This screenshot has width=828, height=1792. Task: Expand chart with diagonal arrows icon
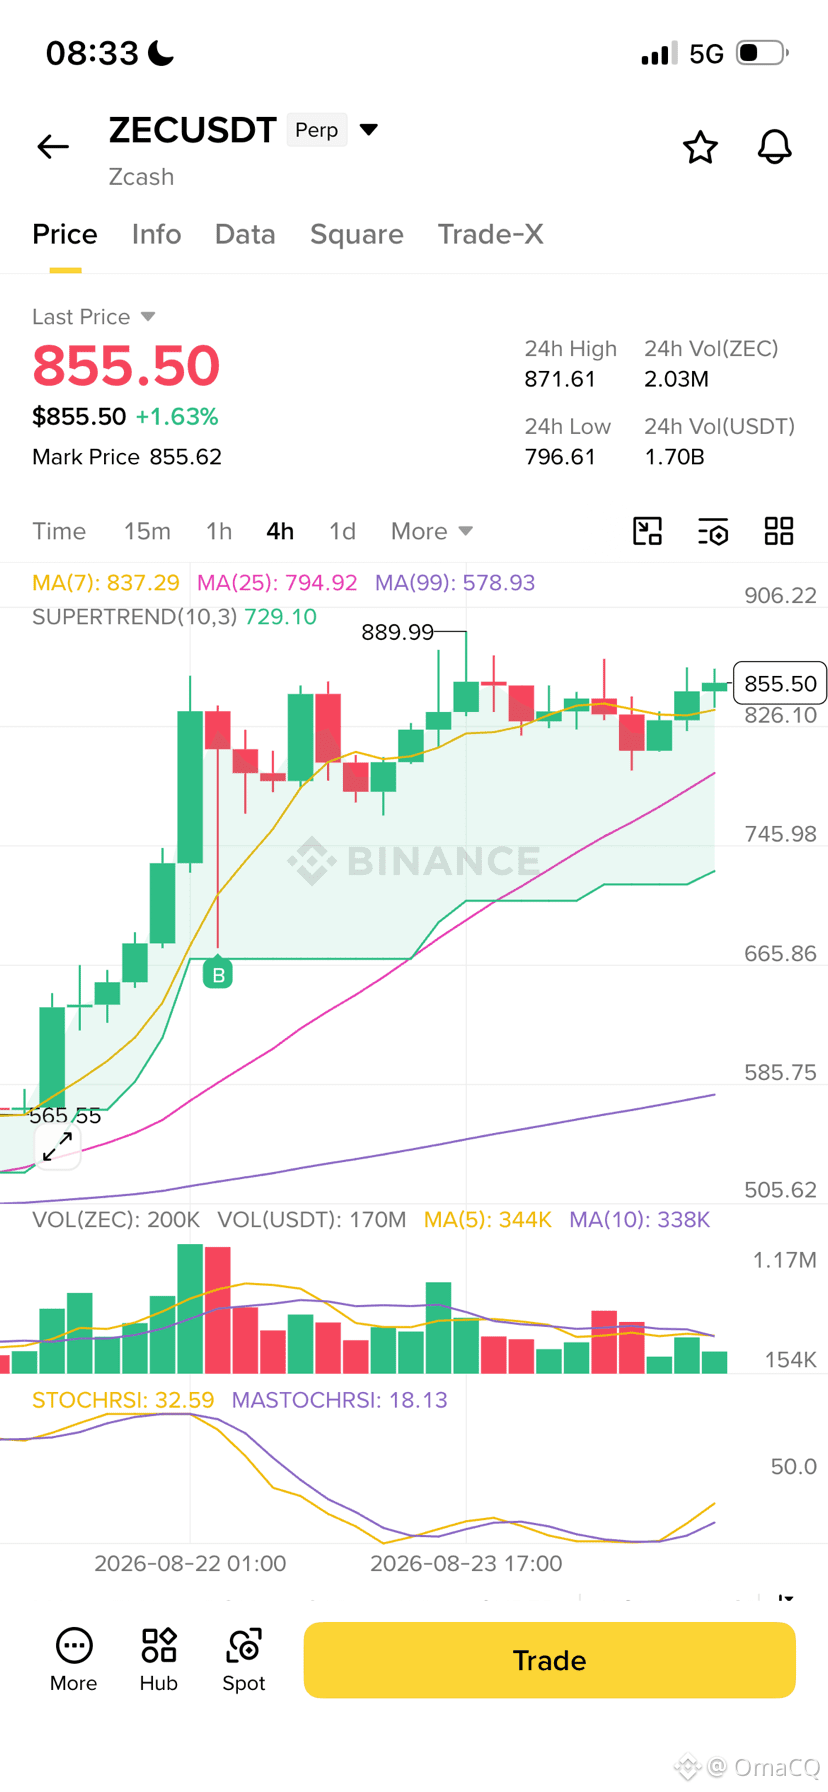[57, 1147]
